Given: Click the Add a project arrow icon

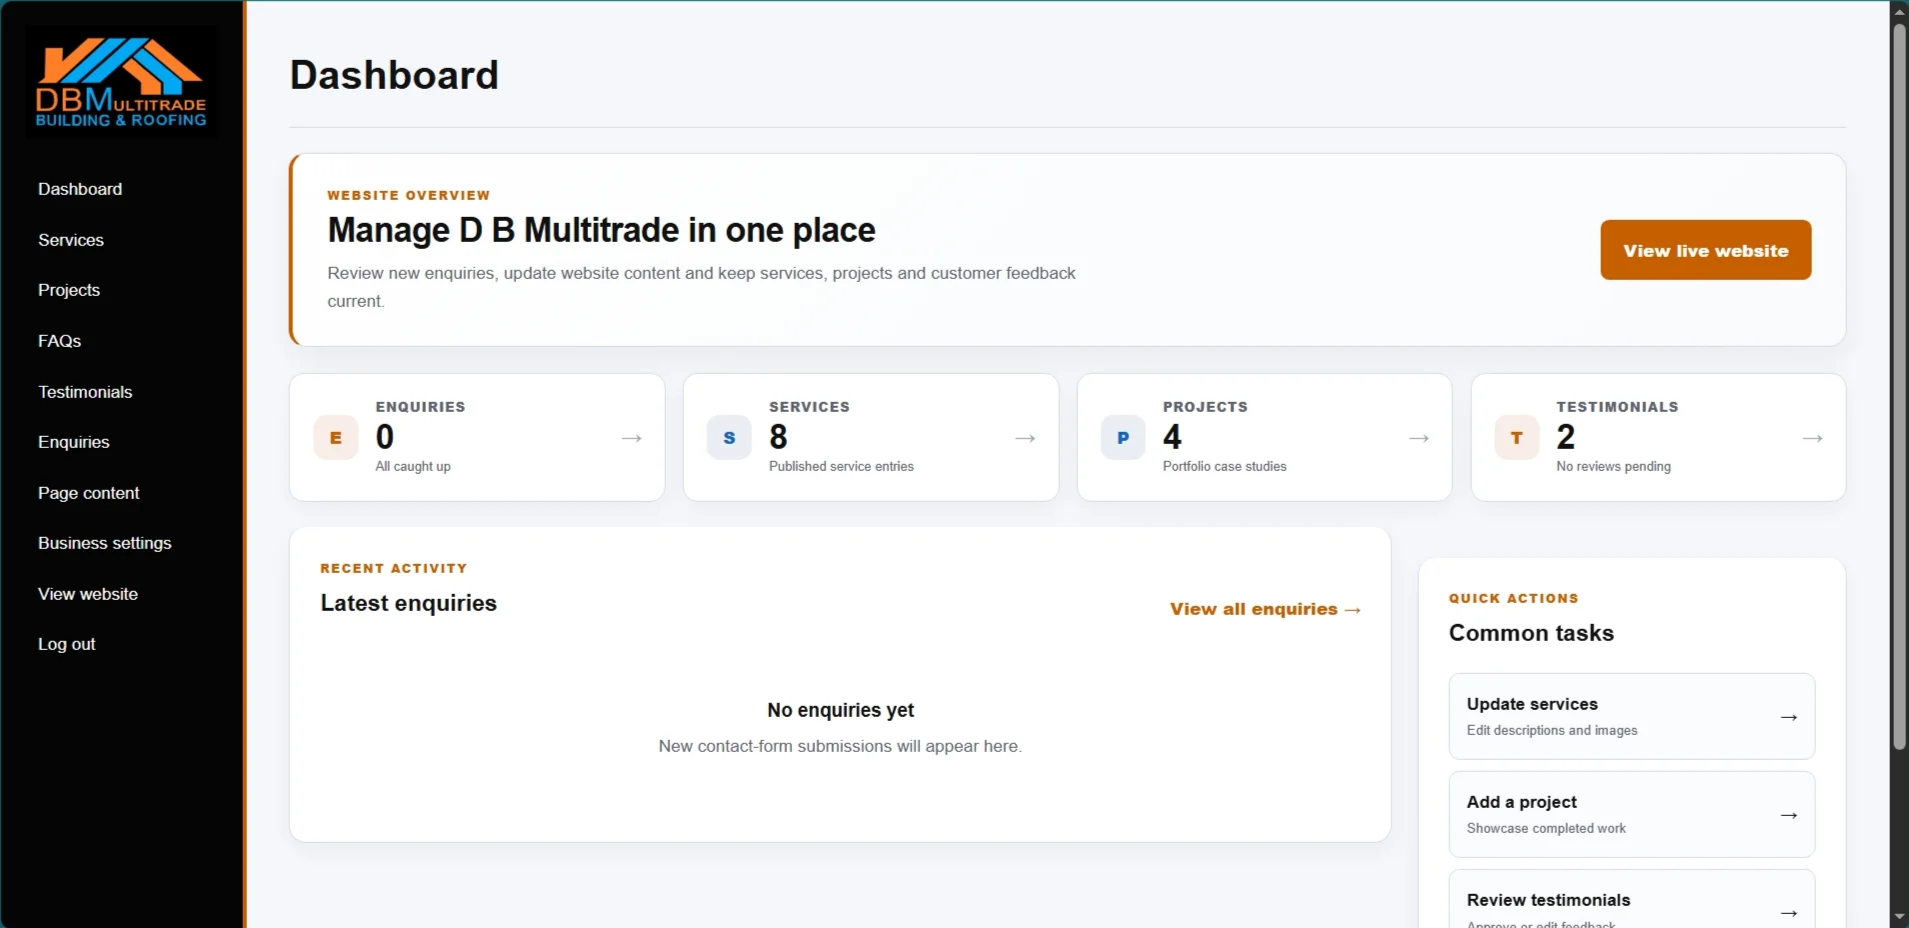Looking at the screenshot, I should coord(1789,815).
